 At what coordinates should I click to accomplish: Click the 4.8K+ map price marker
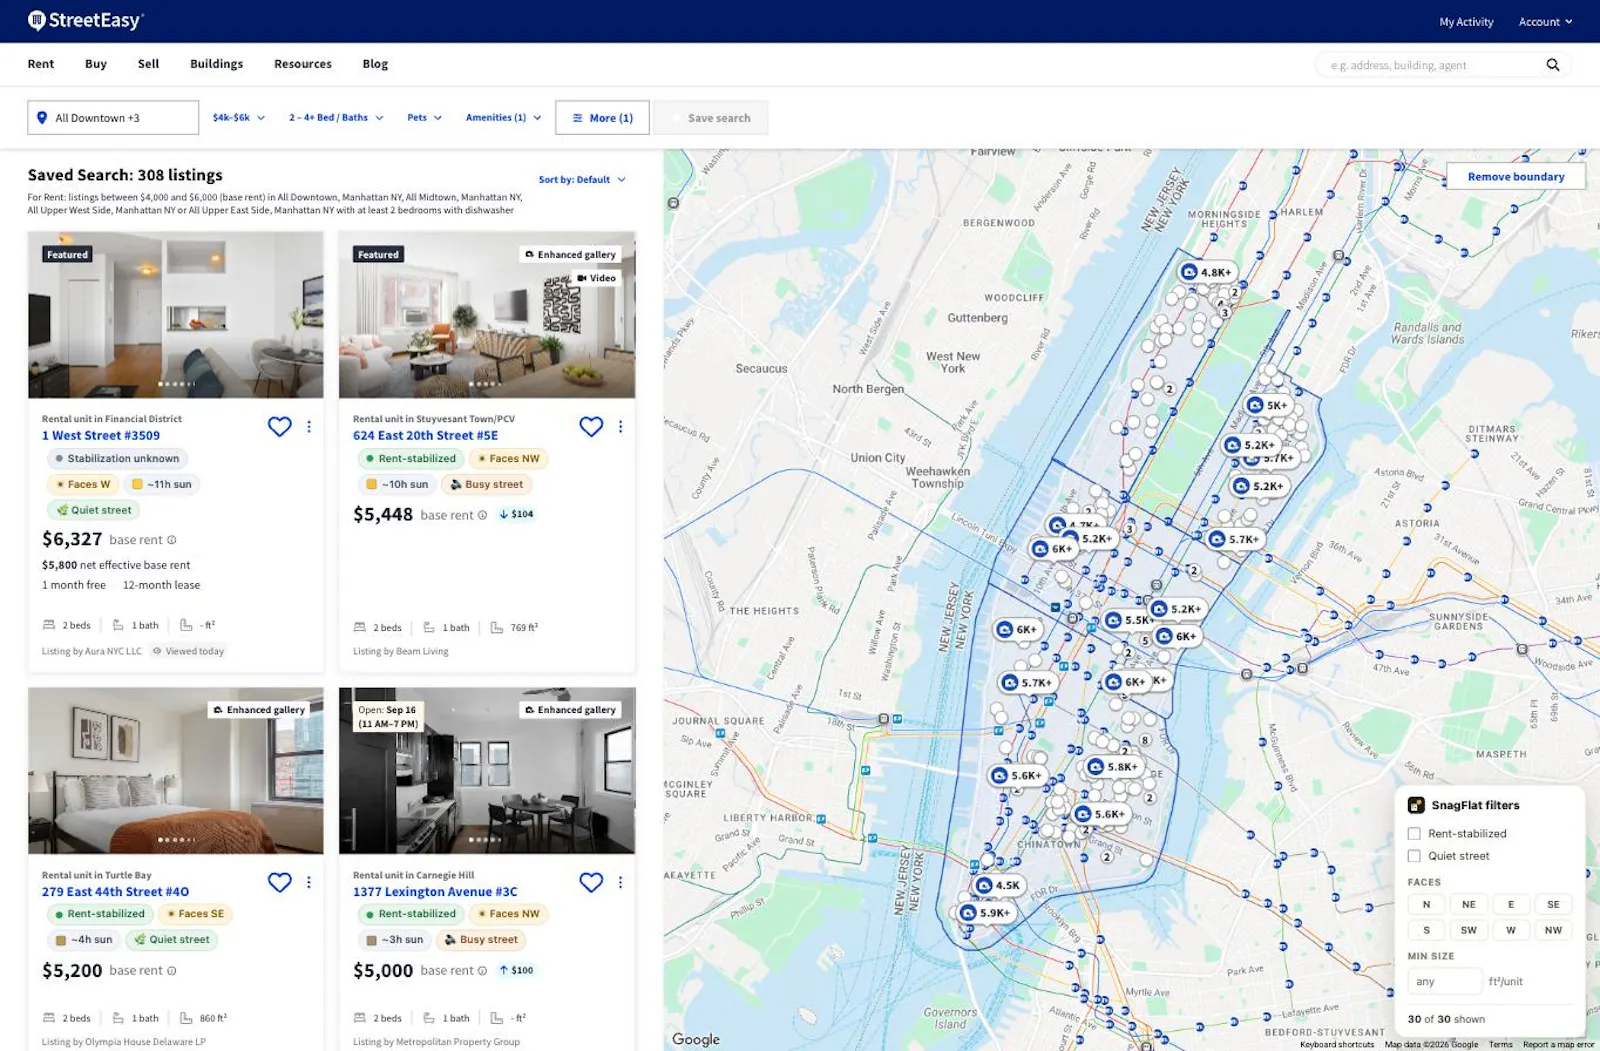click(1207, 272)
